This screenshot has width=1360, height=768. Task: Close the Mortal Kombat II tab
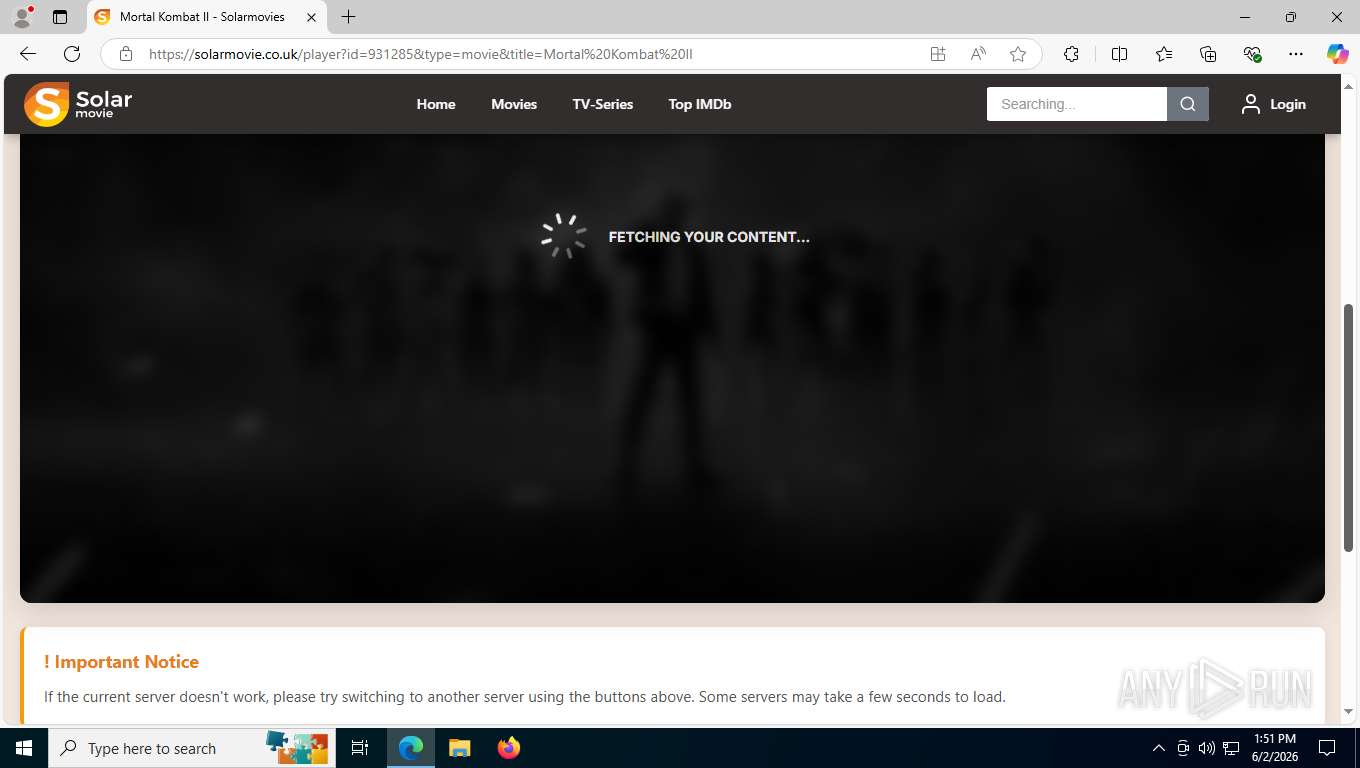coord(312,17)
